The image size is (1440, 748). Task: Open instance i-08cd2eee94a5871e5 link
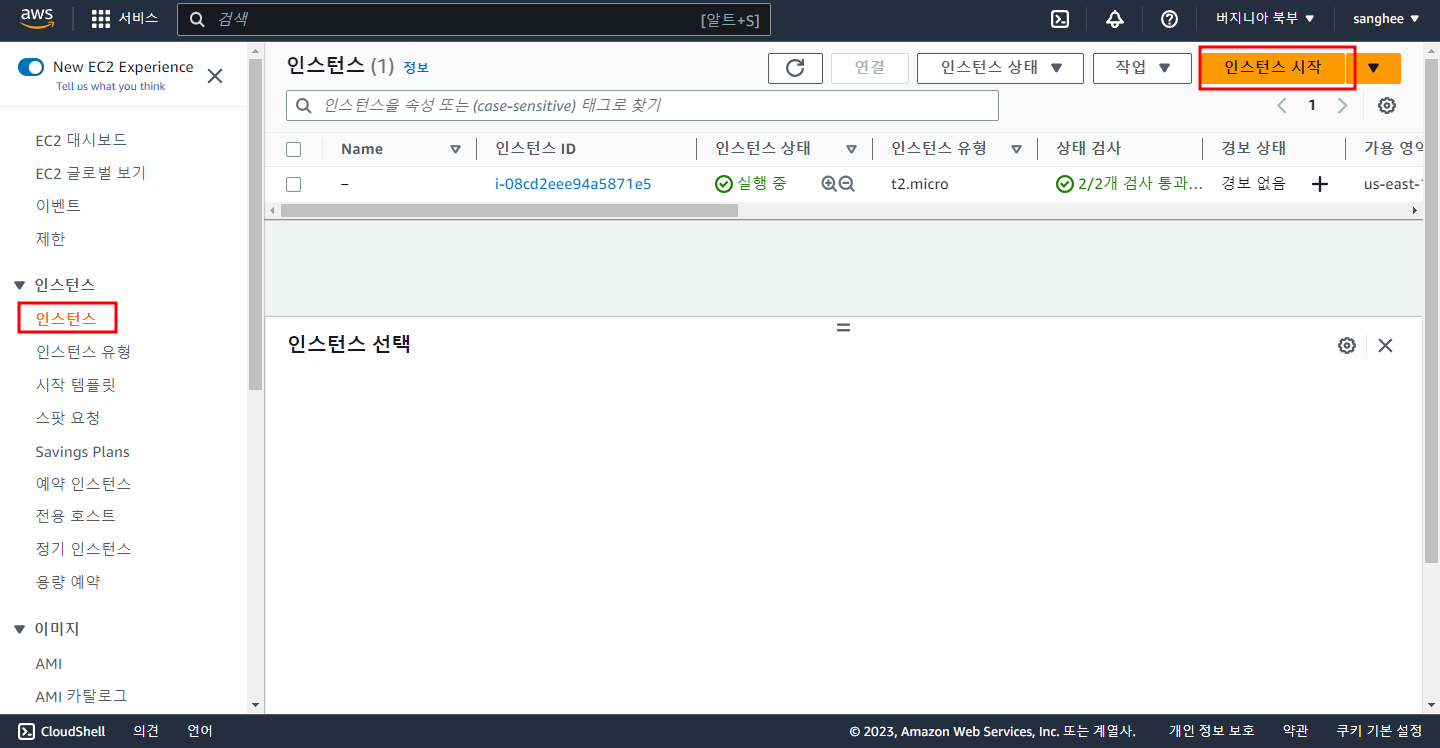(x=573, y=184)
